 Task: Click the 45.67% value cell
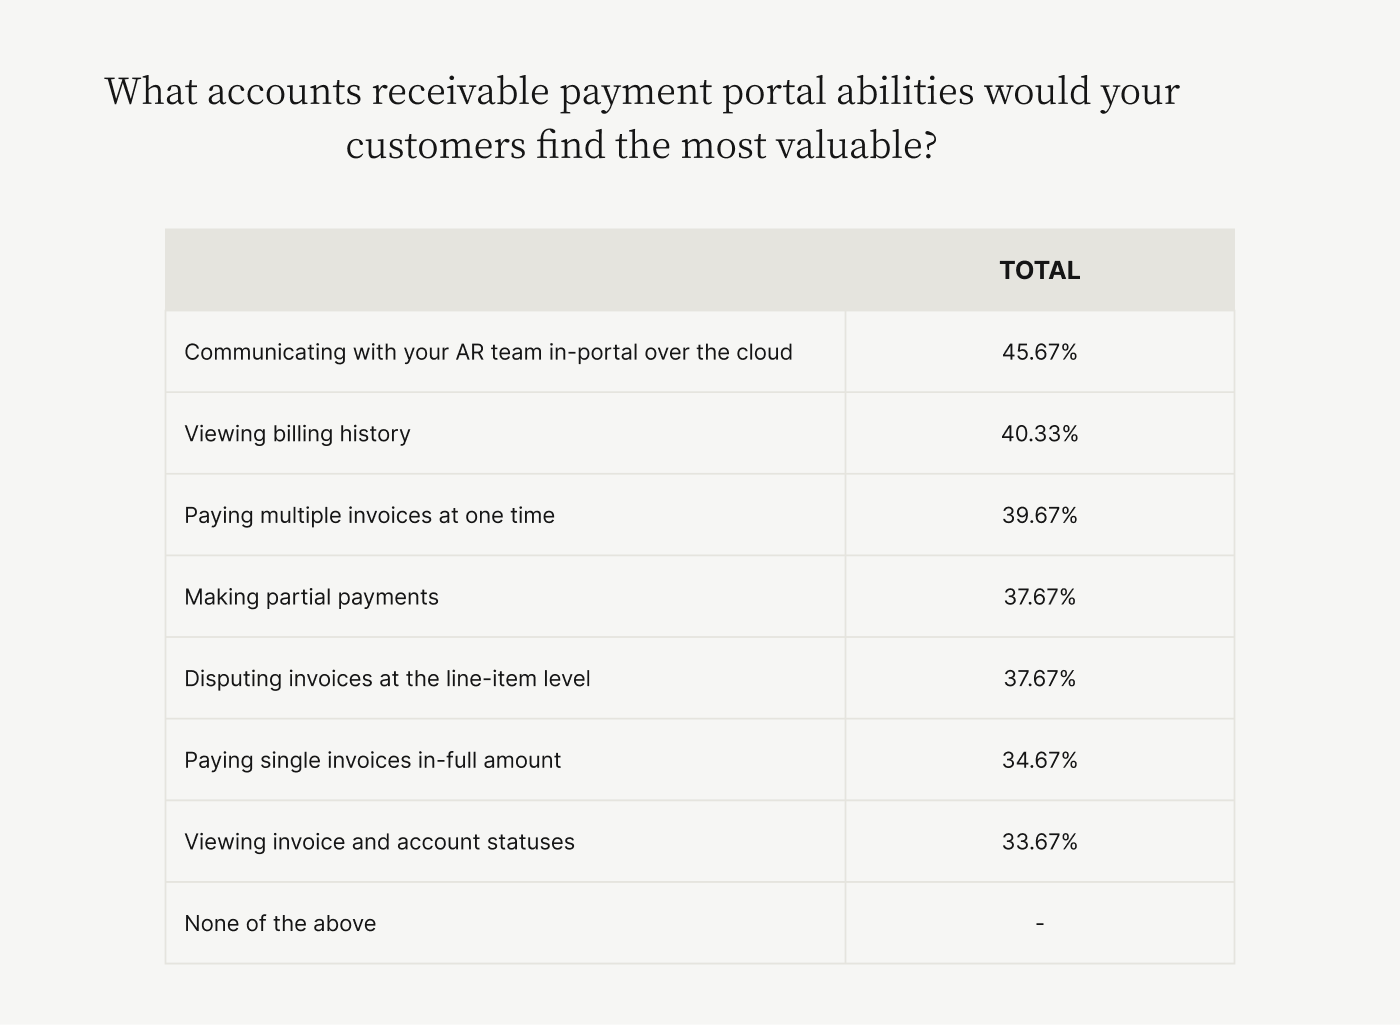point(1039,352)
